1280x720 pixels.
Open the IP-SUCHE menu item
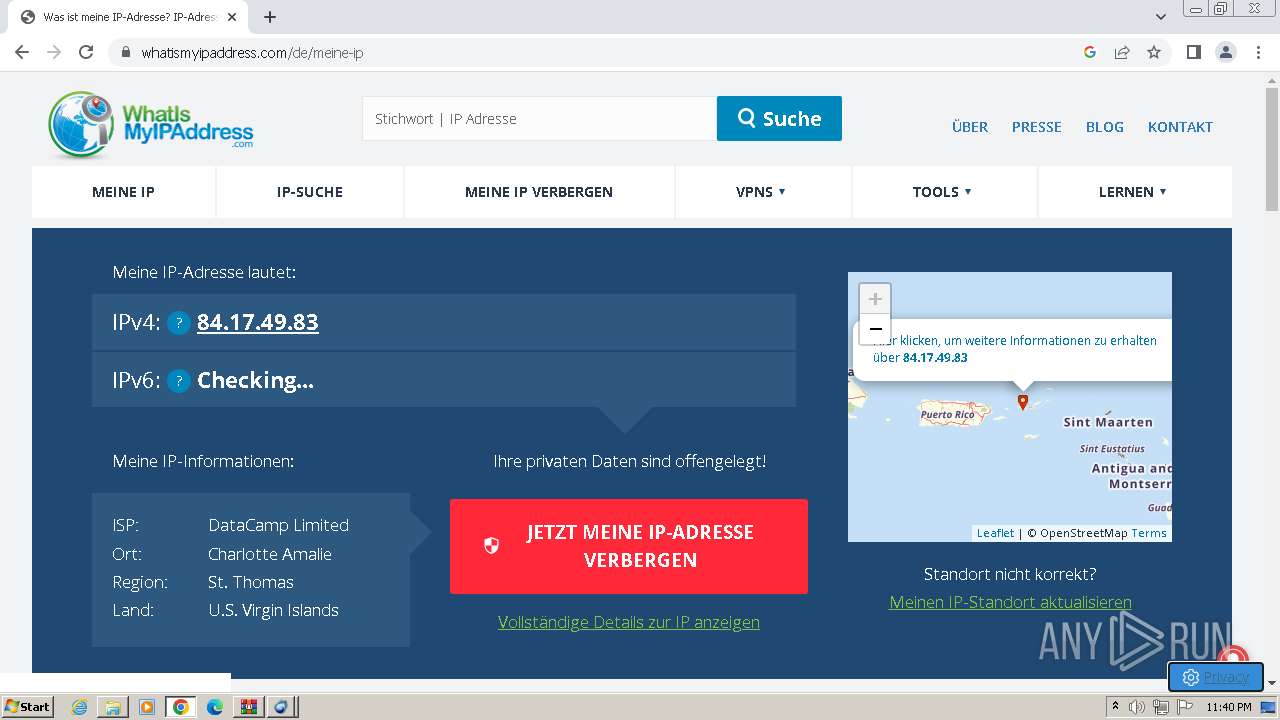tap(310, 192)
